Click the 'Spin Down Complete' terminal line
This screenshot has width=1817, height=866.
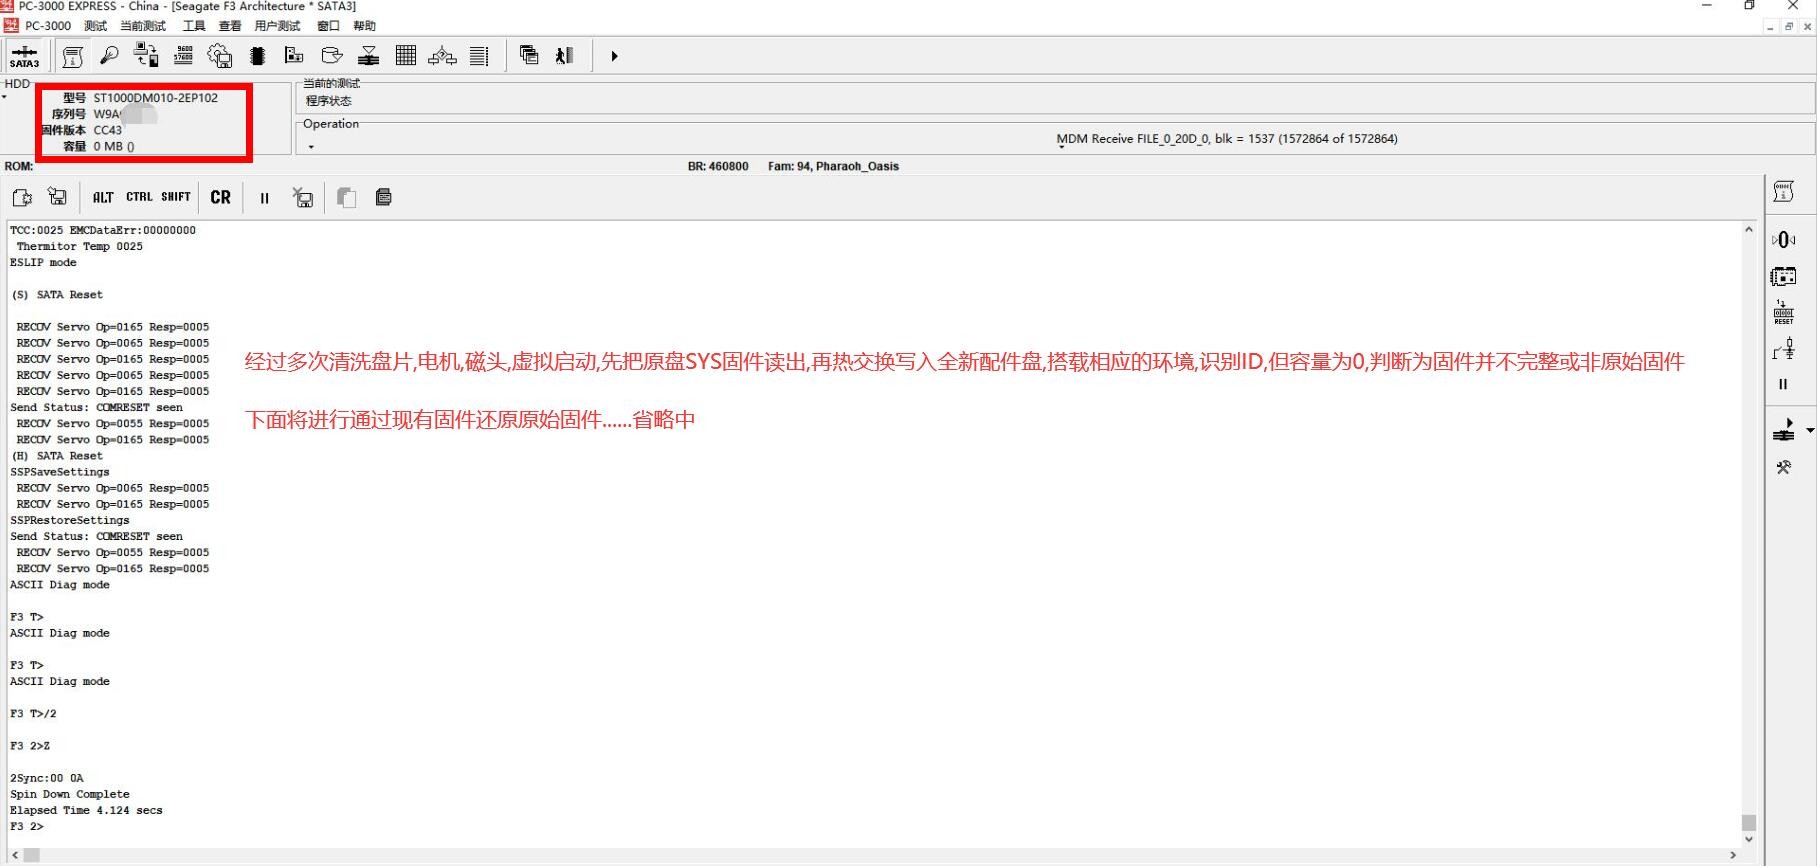(x=70, y=794)
